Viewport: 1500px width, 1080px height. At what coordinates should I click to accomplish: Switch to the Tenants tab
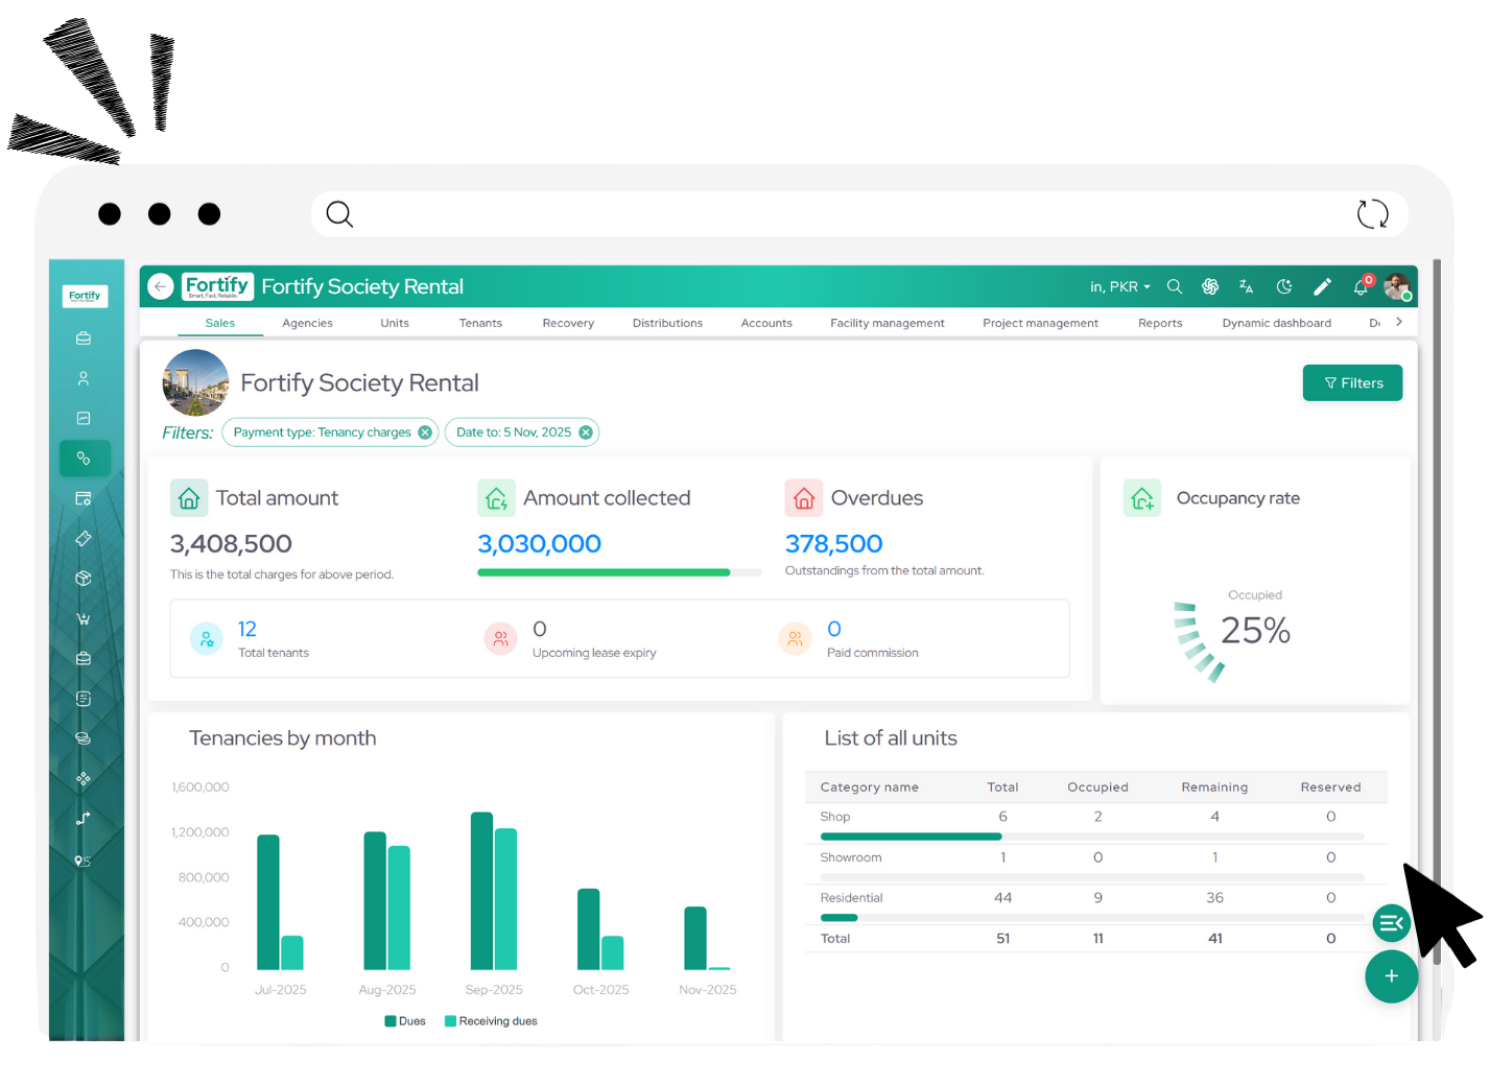(x=480, y=323)
